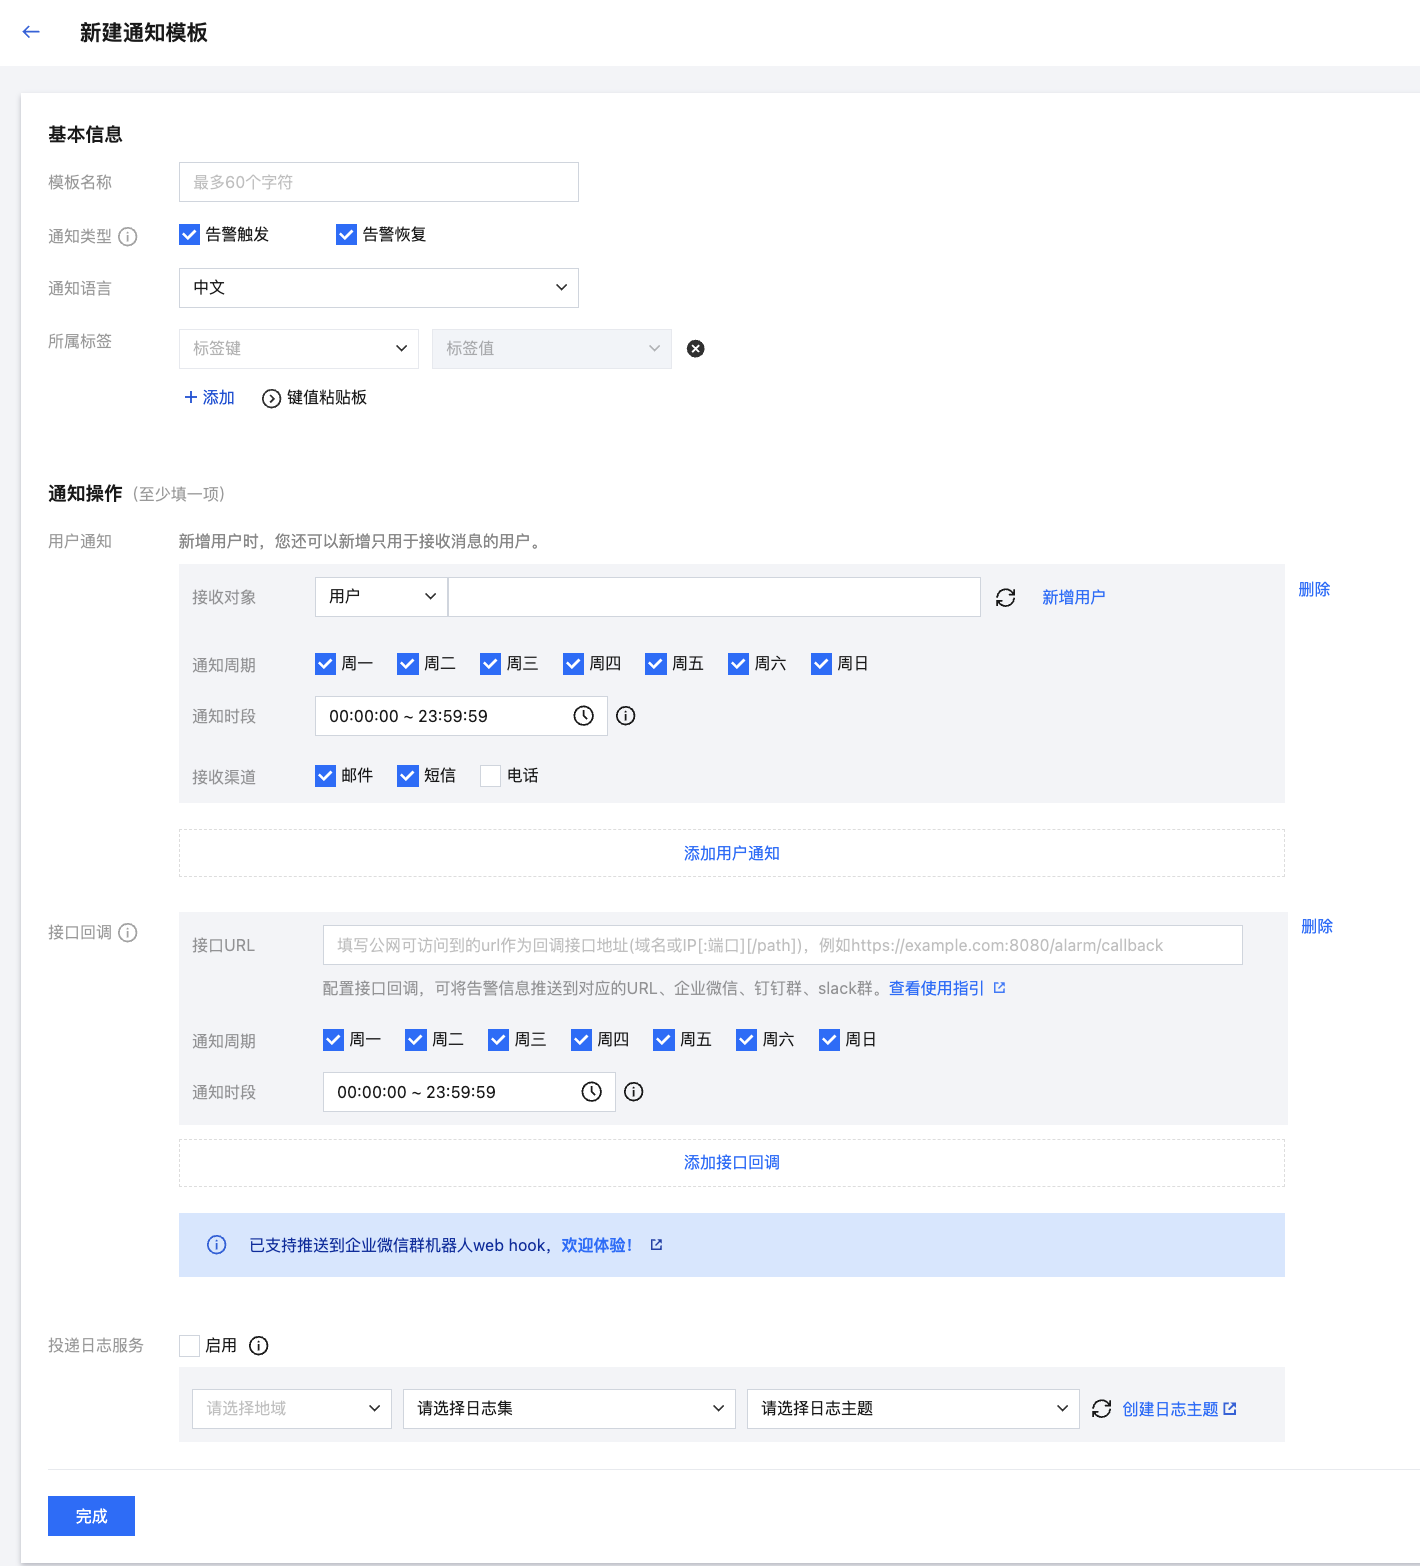The height and width of the screenshot is (1566, 1420).
Task: Delete the user notification block via 删除
Action: (x=1314, y=589)
